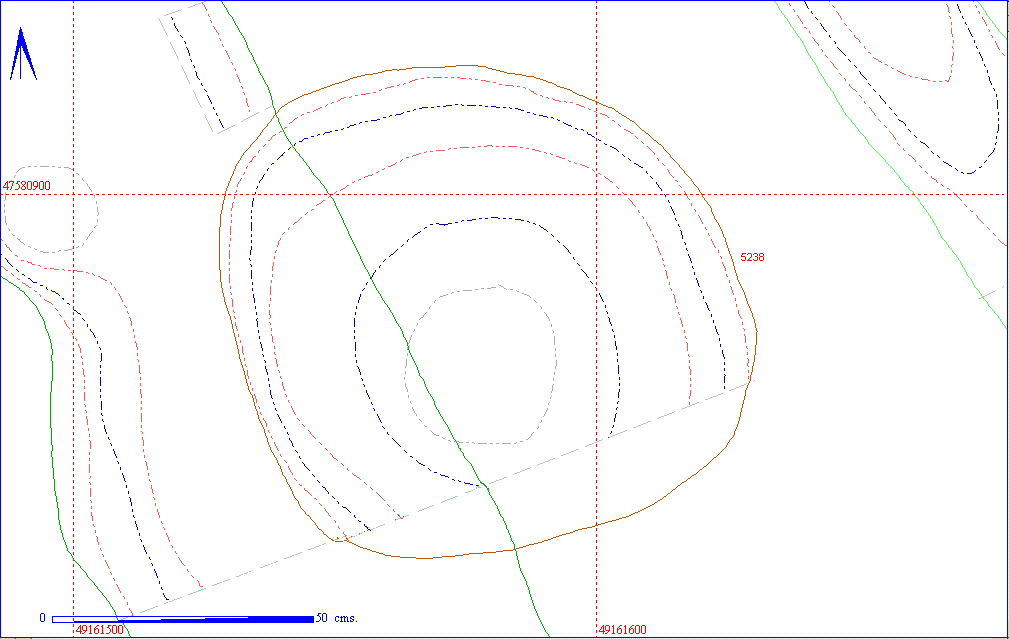Click the blue north arrow symbol
This screenshot has height=639, width=1009.
pyautogui.click(x=23, y=54)
